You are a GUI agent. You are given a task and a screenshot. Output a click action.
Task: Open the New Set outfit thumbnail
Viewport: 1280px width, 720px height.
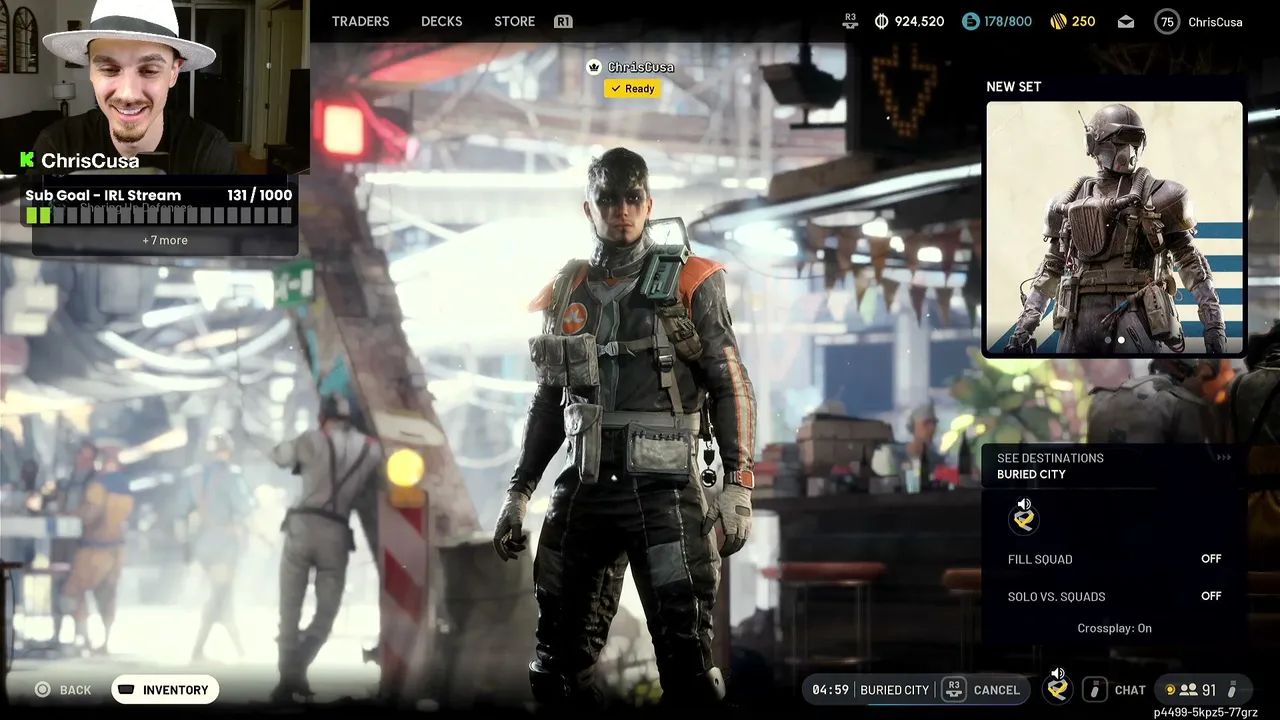tap(1115, 228)
